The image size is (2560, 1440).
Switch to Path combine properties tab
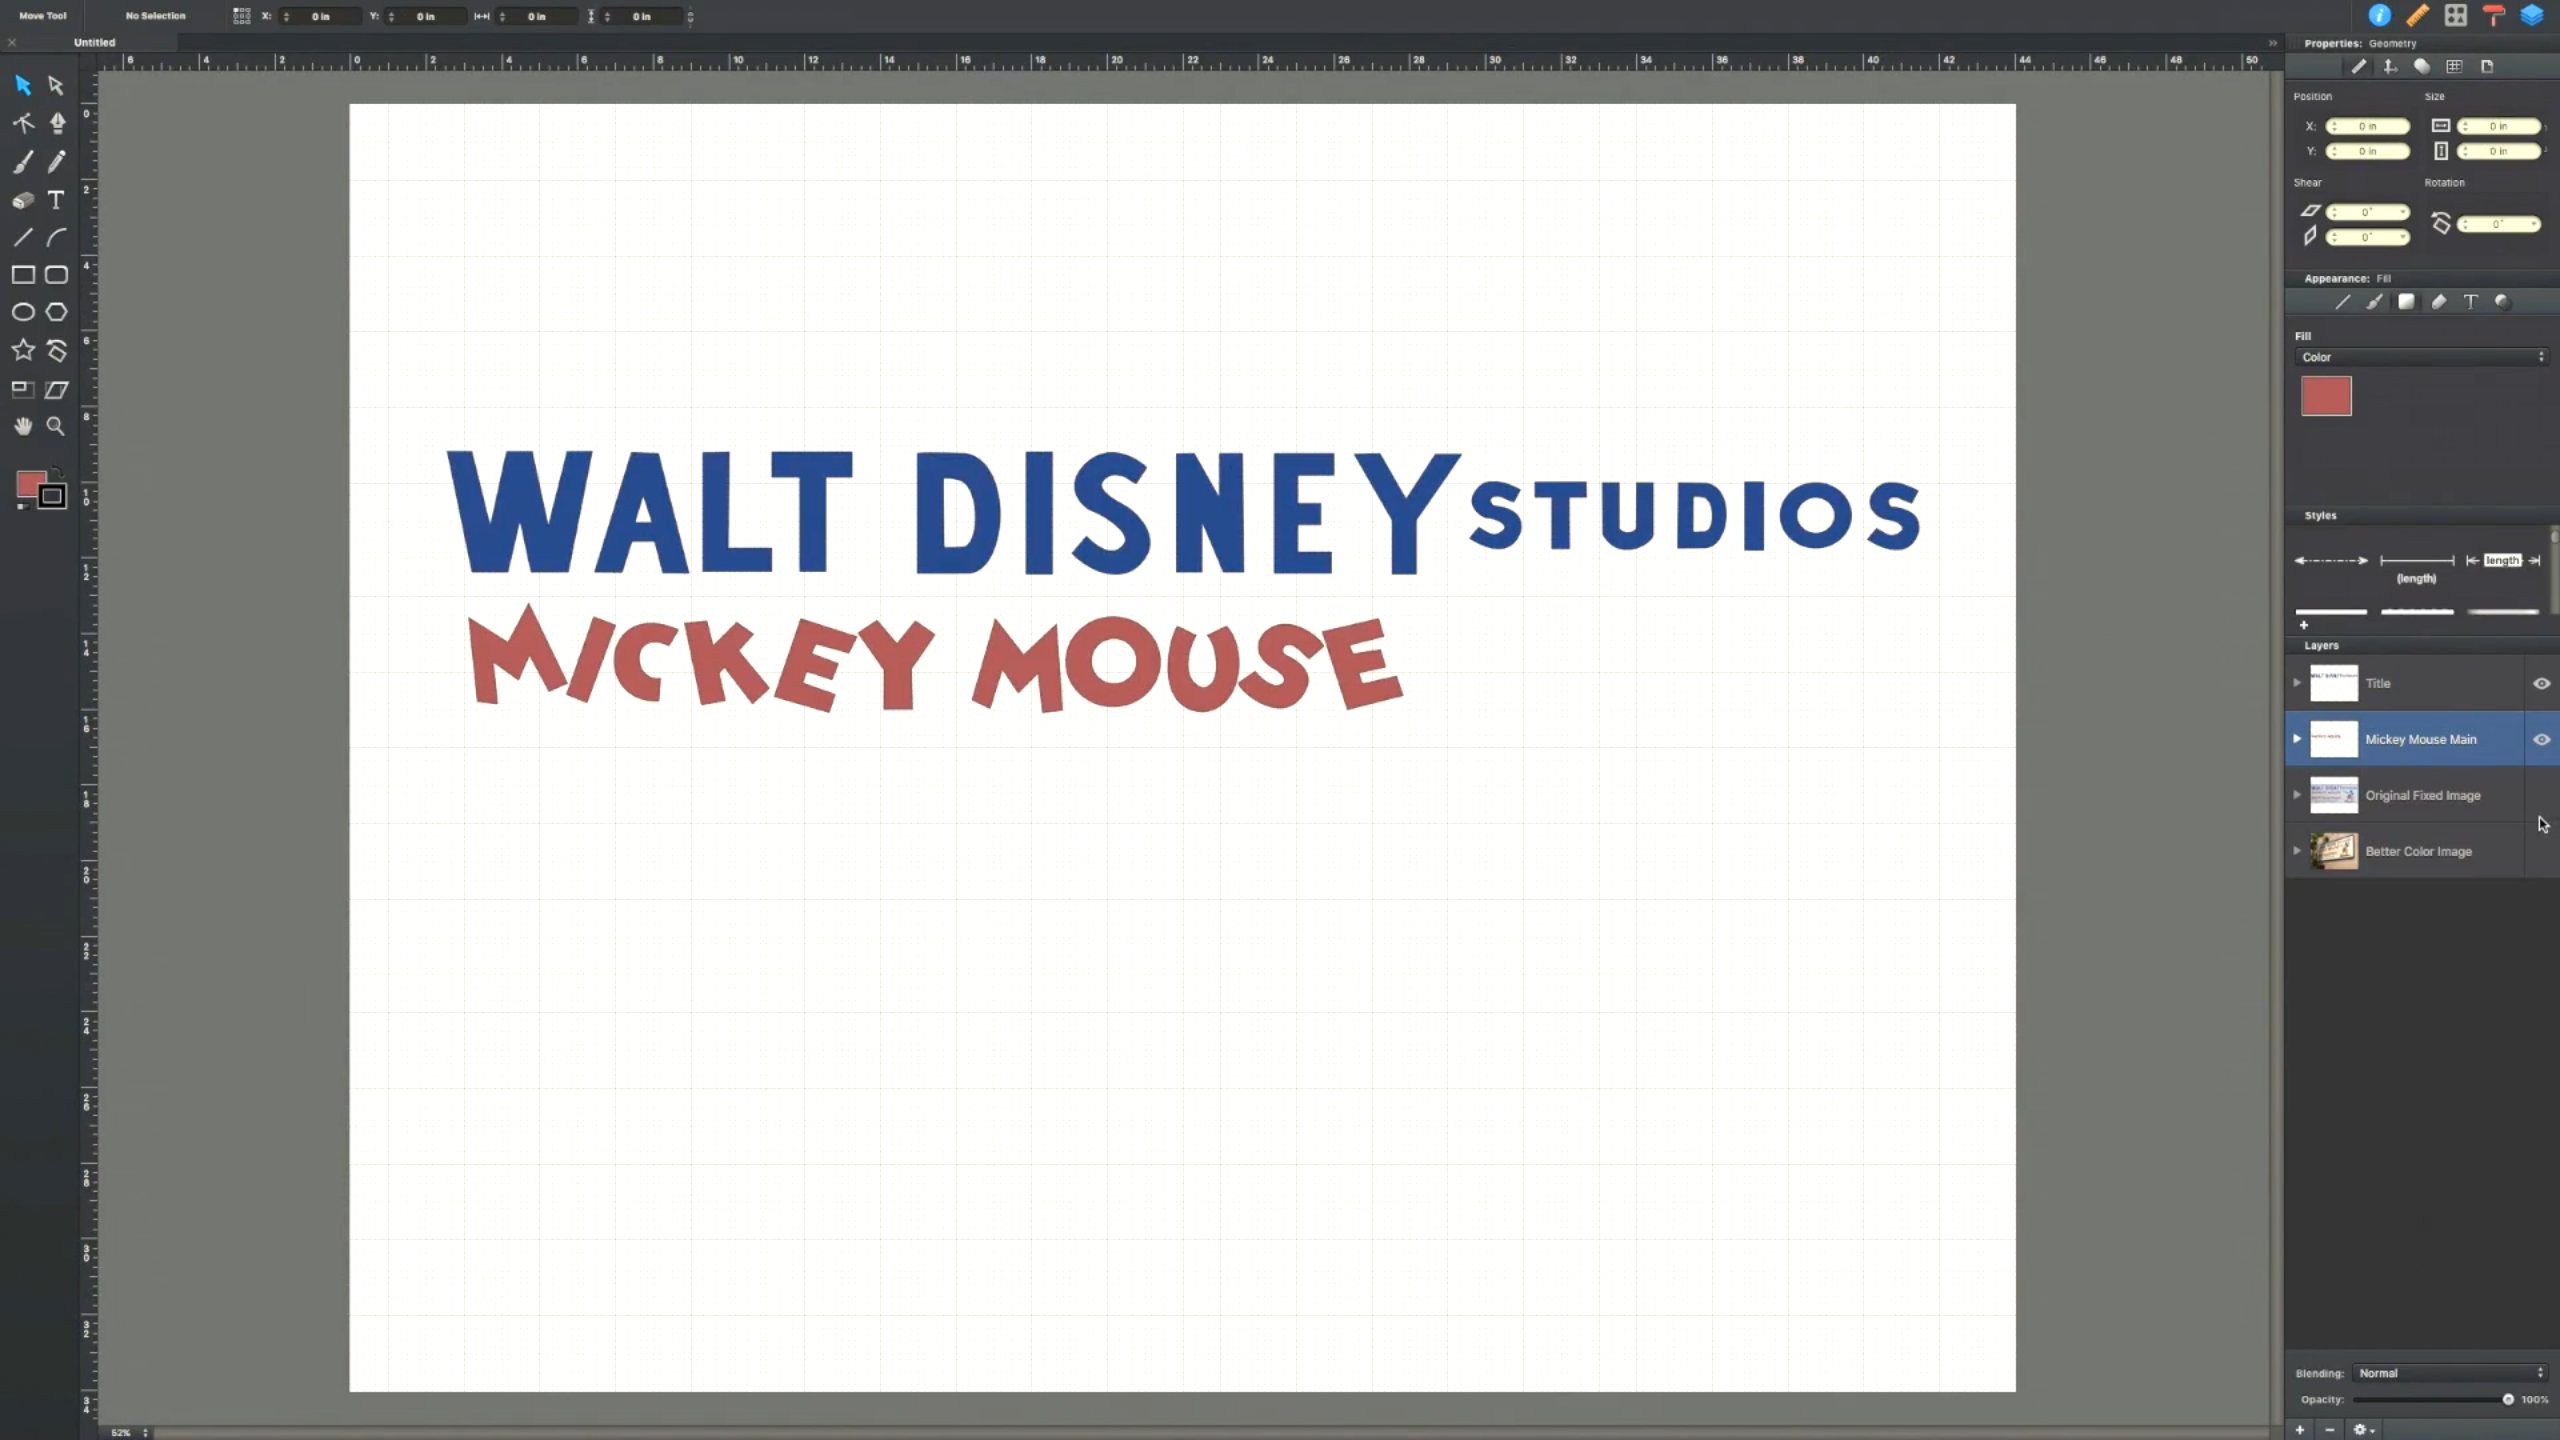coord(2422,66)
